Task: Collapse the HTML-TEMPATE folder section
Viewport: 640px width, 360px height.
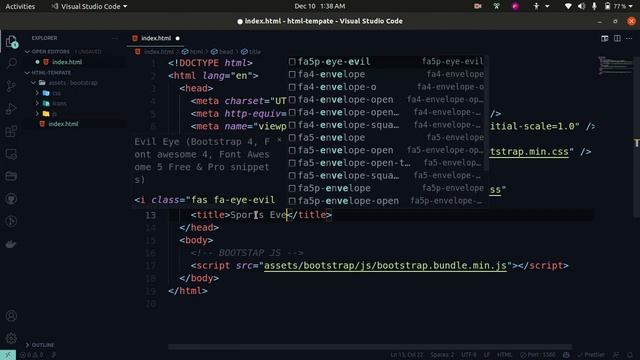Action: point(27,73)
